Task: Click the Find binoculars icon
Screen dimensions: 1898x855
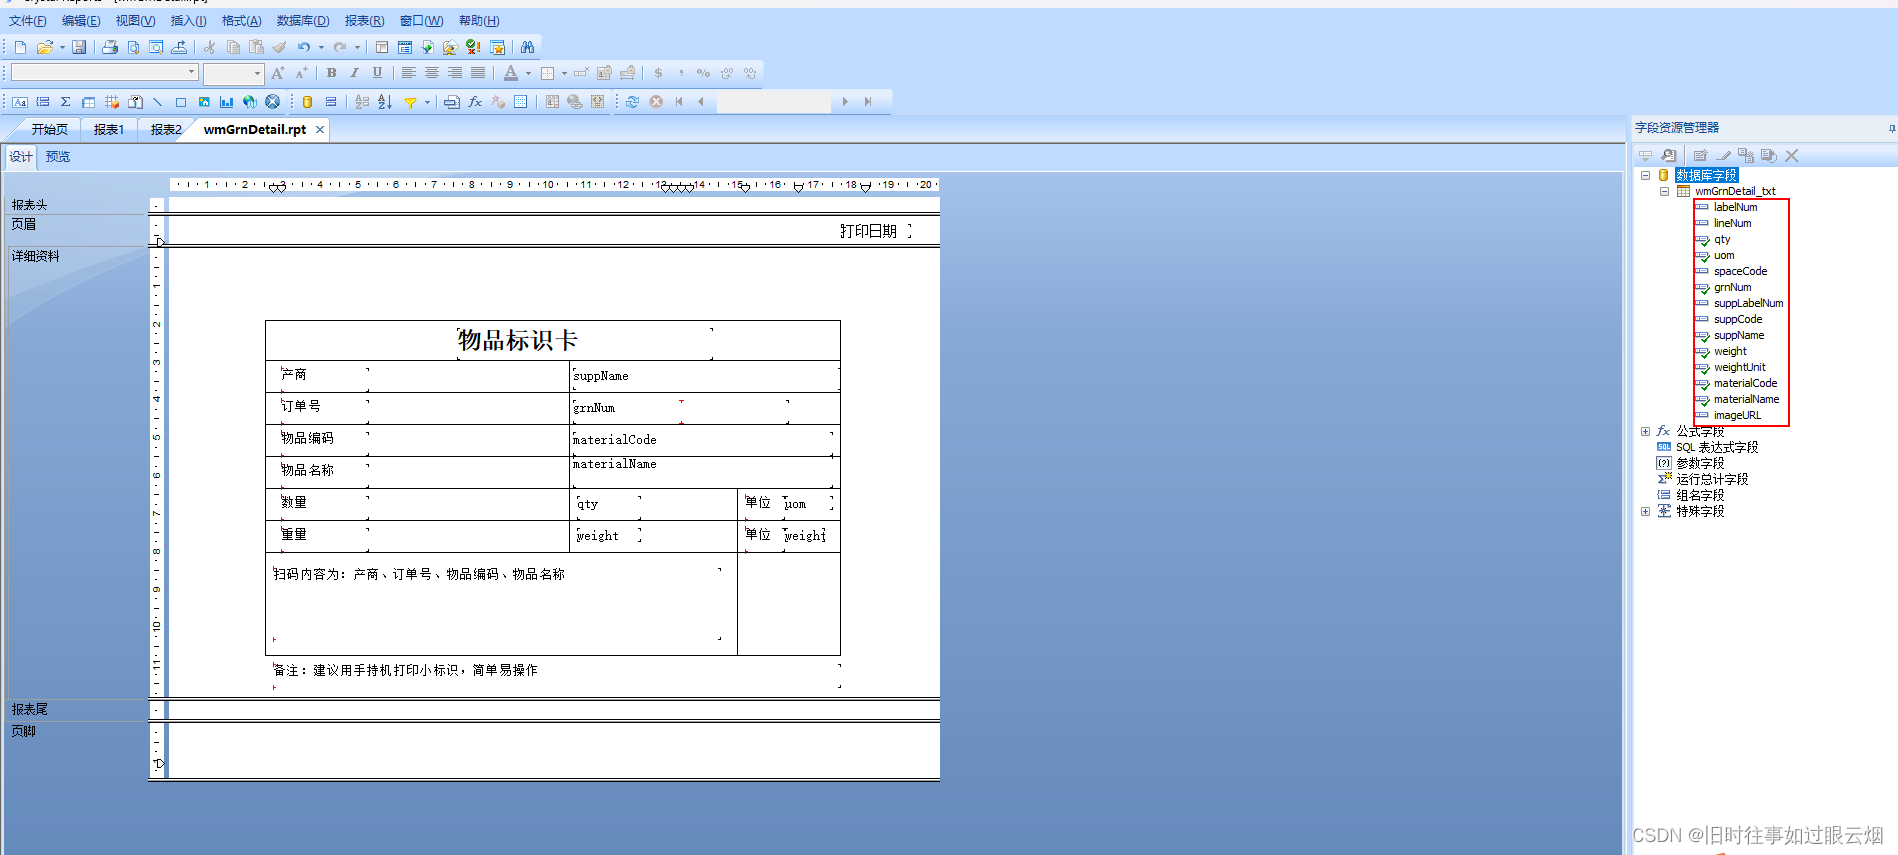Action: 527,47
